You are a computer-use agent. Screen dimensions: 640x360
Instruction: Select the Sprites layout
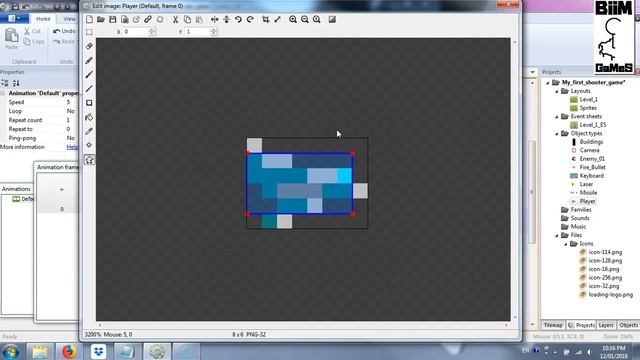tap(588, 108)
